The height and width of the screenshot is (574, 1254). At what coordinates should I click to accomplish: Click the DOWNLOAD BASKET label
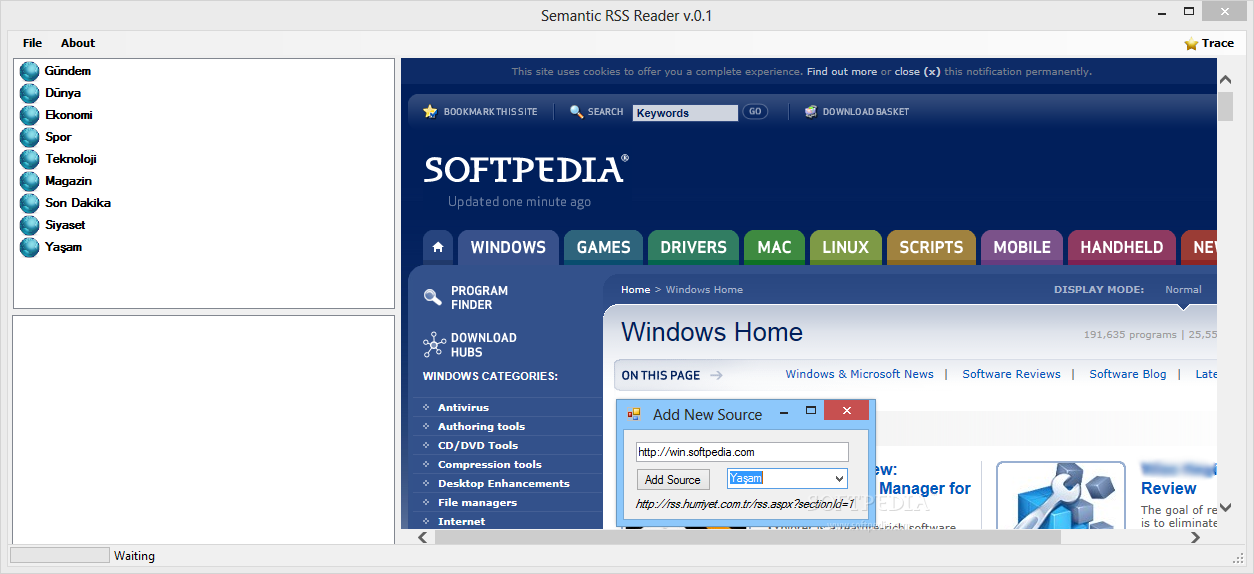(866, 112)
